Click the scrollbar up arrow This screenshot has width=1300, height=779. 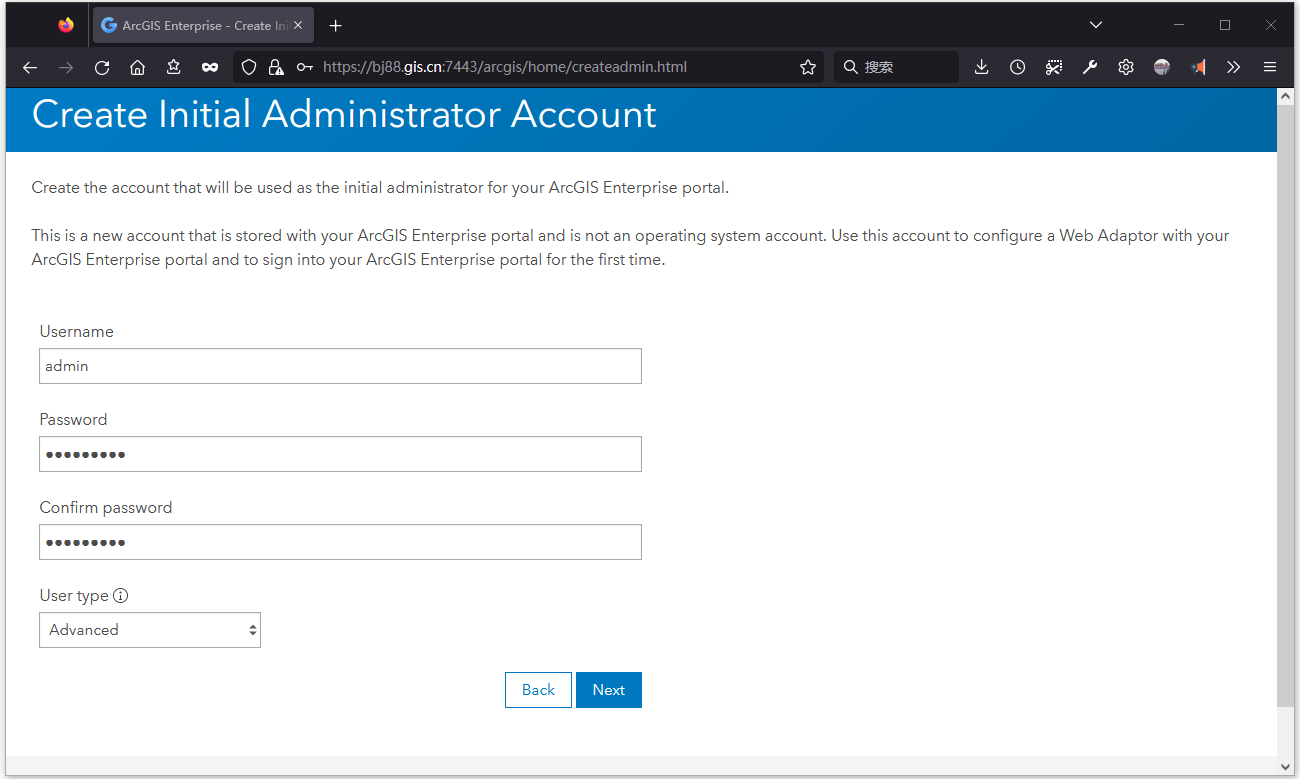(x=1286, y=96)
